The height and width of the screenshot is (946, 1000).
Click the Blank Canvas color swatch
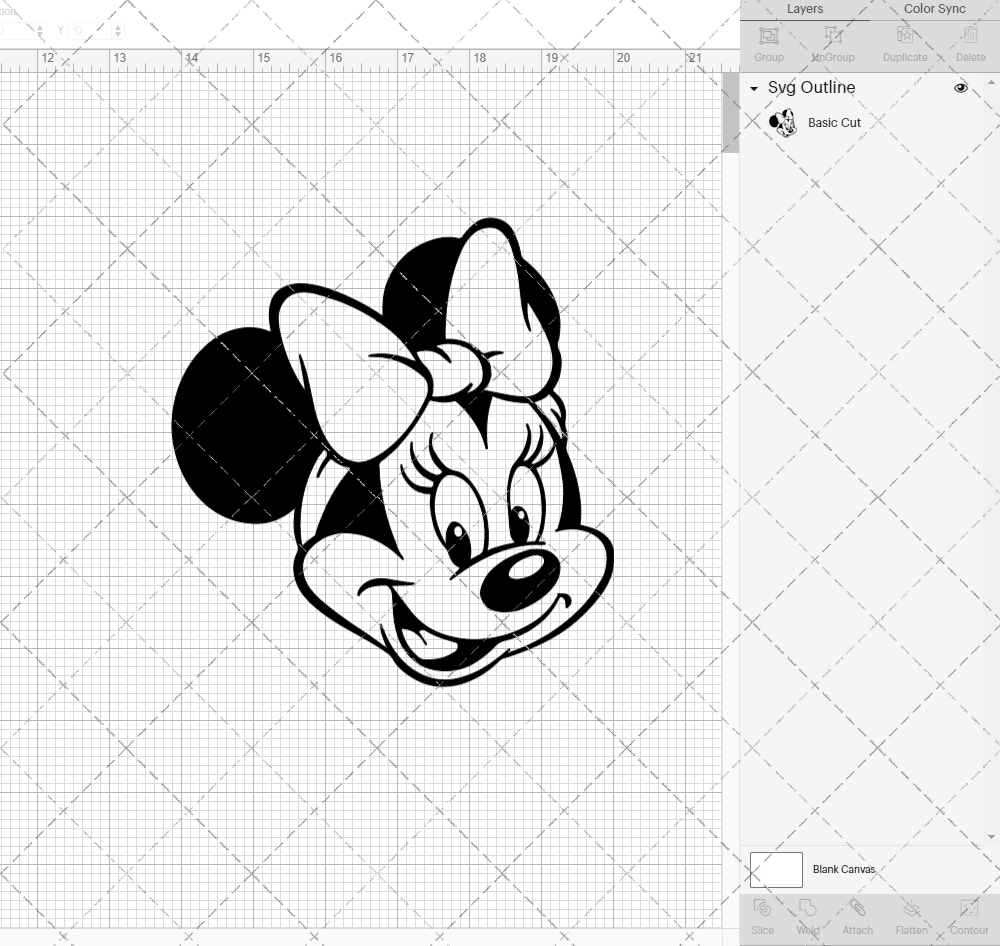pyautogui.click(x=776, y=869)
